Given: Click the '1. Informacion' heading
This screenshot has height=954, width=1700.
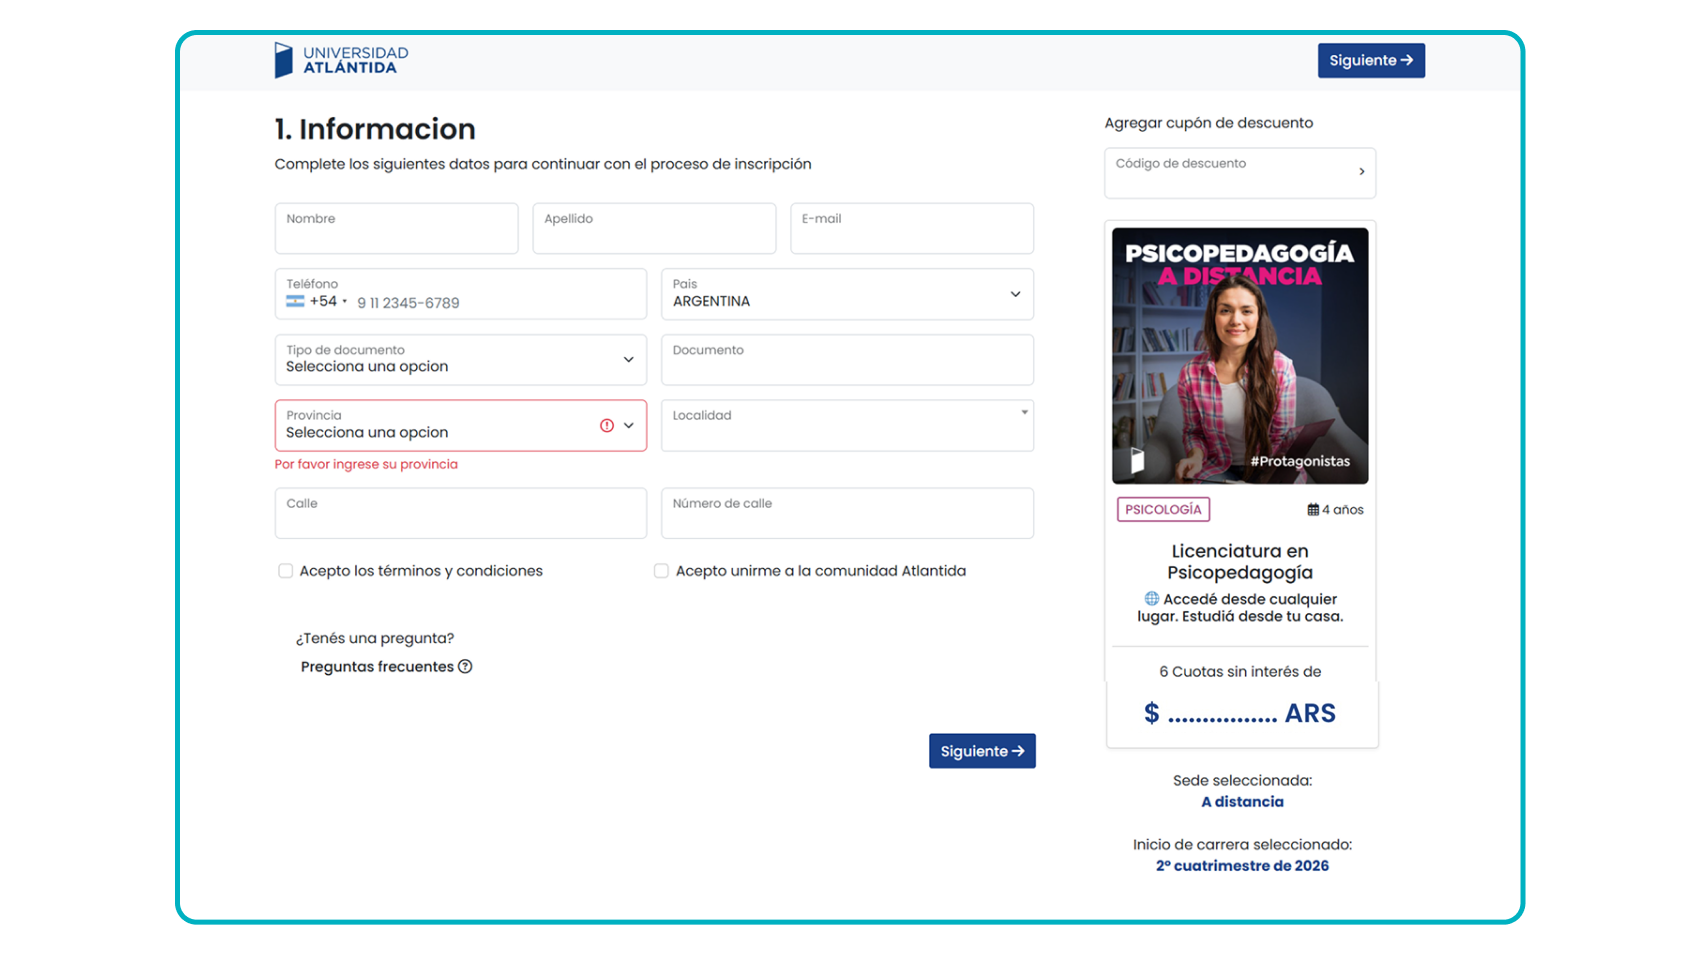Looking at the screenshot, I should pyautogui.click(x=375, y=129).
